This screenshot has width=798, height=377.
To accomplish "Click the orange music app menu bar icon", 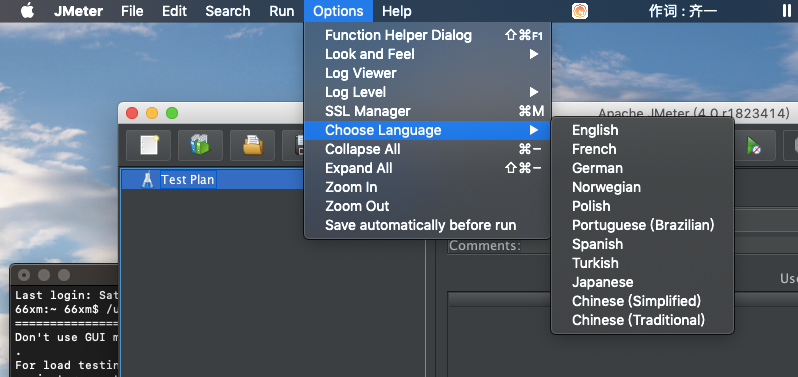I will point(580,11).
